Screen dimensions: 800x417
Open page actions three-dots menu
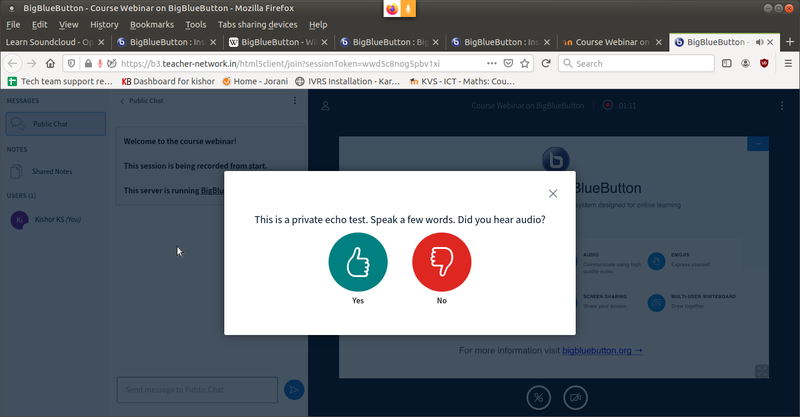click(492, 63)
